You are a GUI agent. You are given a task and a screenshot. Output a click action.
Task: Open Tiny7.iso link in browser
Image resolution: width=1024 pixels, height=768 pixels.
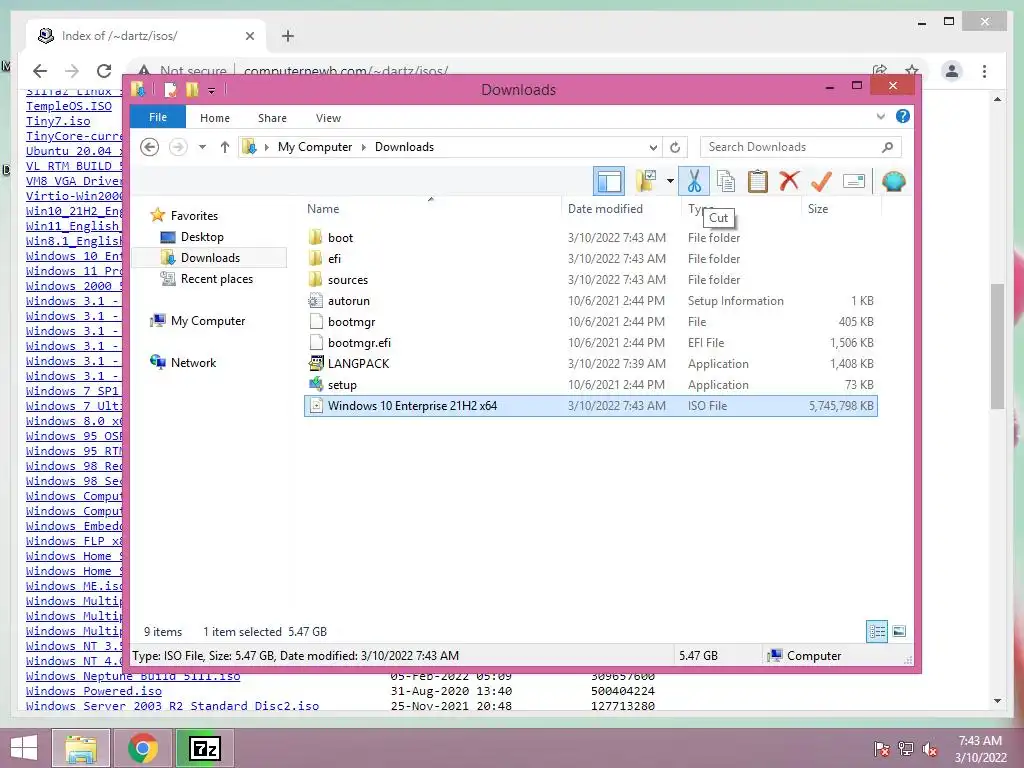58,121
